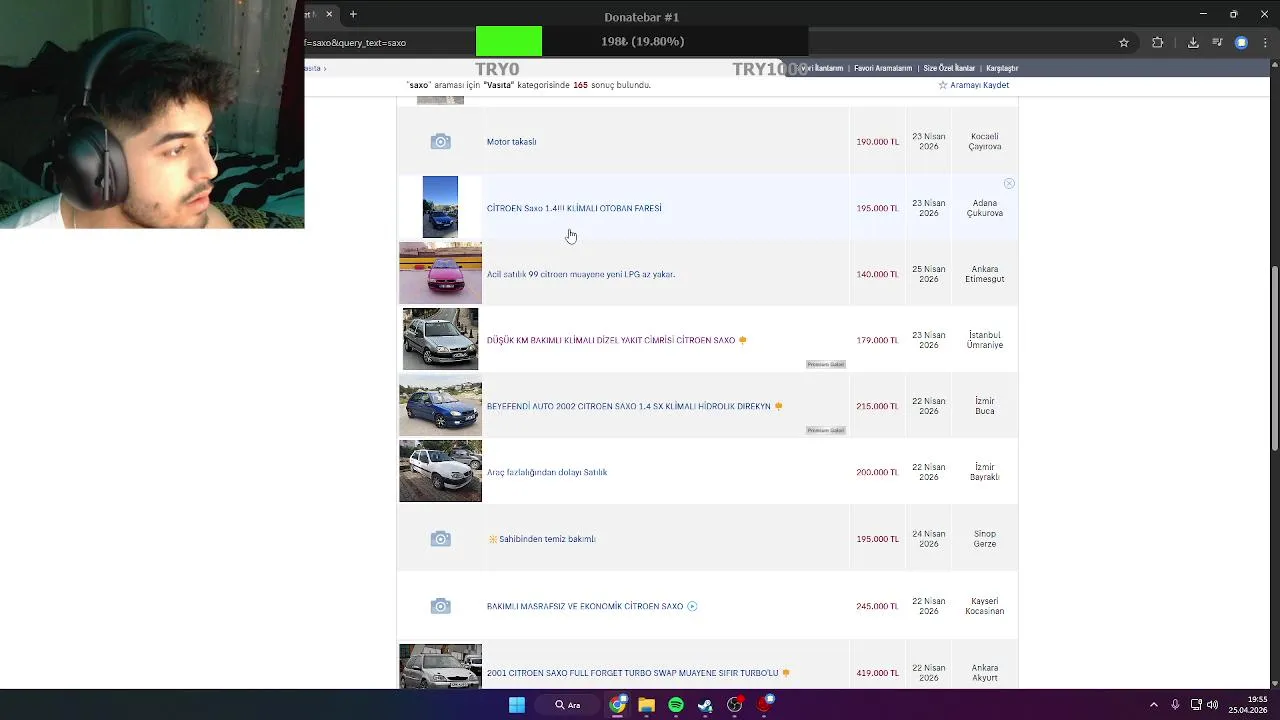The height and width of the screenshot is (720, 1280).
Task: Open the taskbar search box Ara
Action: tap(568, 705)
